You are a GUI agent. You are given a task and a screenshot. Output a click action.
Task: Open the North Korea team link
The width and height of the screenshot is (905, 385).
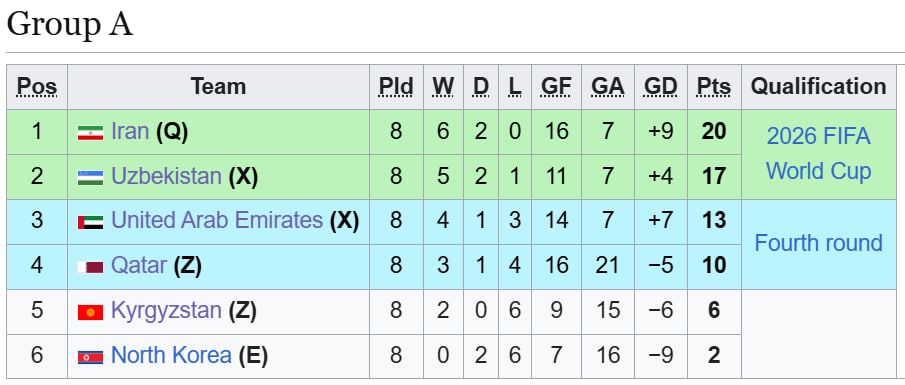[171, 355]
